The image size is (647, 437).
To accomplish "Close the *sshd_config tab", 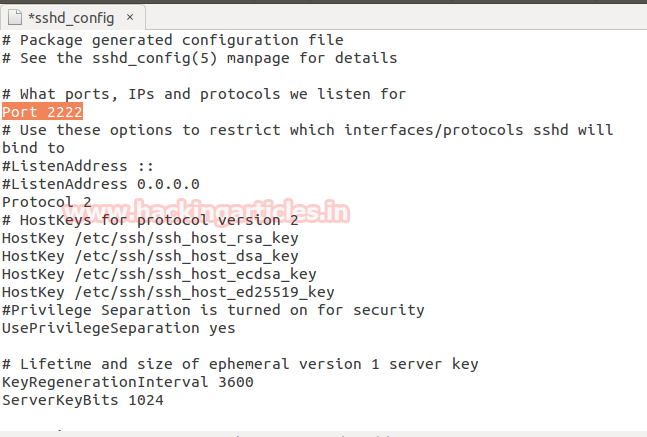I will point(130,16).
